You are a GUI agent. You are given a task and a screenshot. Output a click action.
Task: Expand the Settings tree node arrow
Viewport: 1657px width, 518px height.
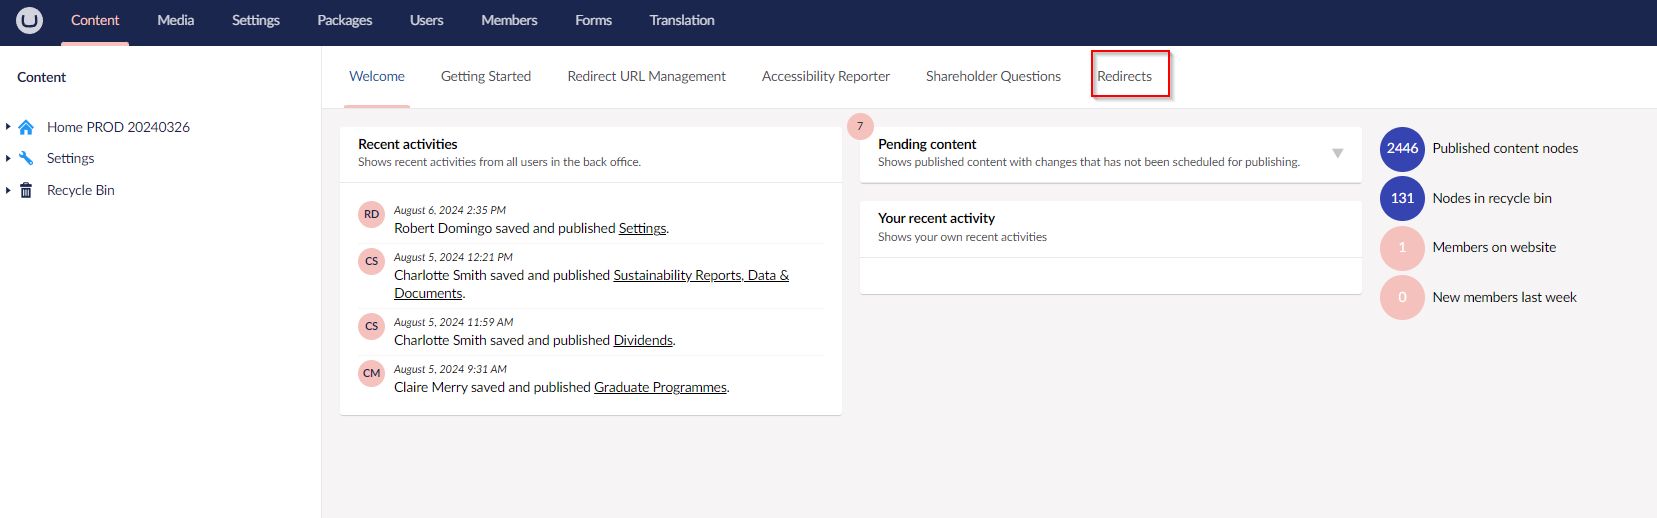point(8,158)
